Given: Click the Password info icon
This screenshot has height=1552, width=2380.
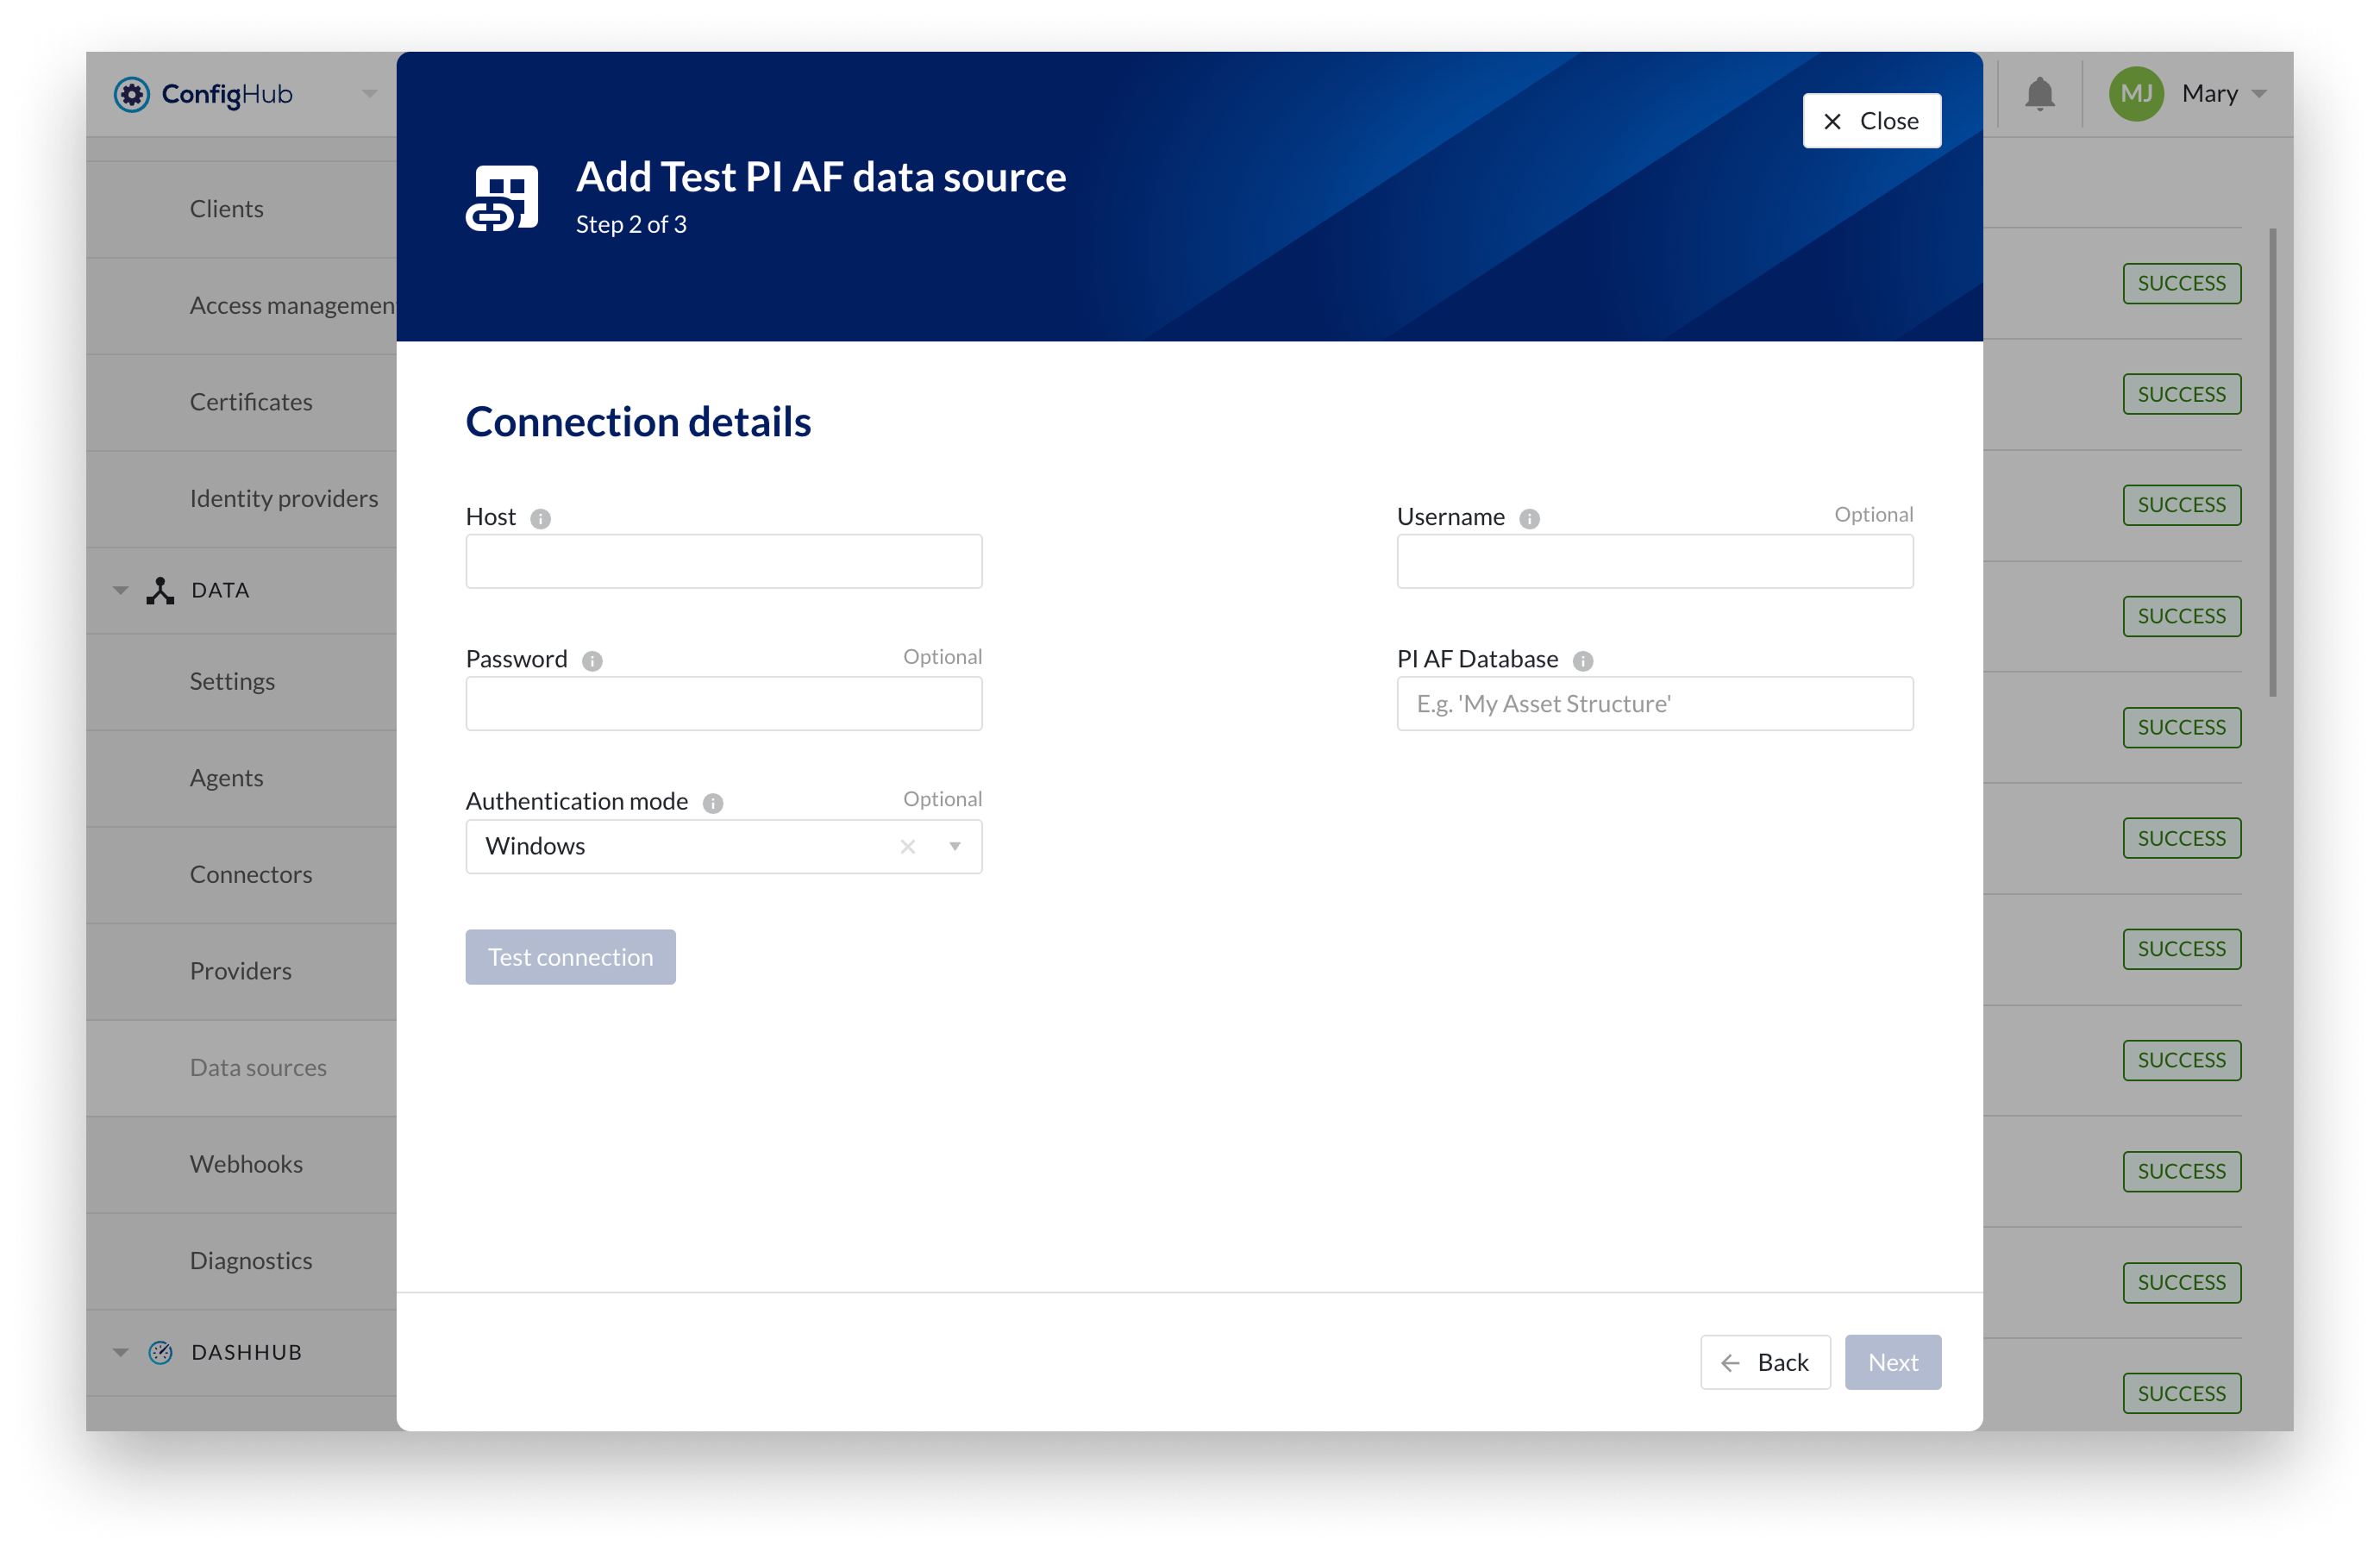Looking at the screenshot, I should tap(592, 661).
